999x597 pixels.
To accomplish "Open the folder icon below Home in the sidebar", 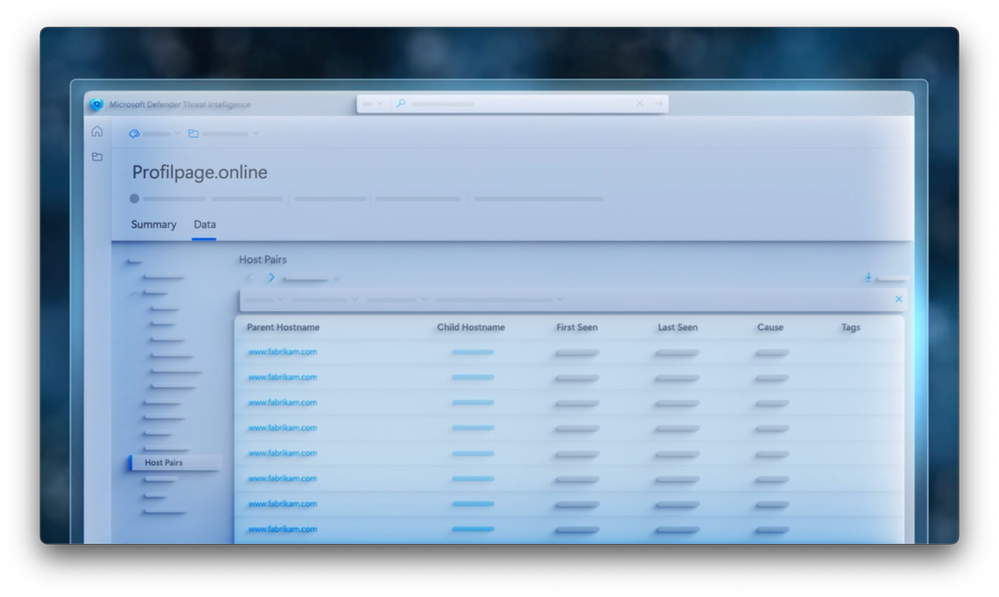I will (x=97, y=157).
